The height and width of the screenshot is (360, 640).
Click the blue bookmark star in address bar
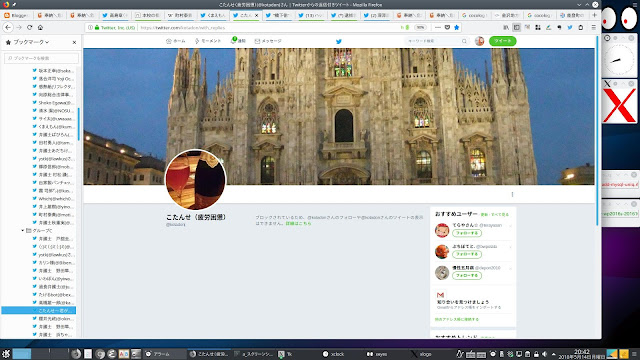(x=457, y=27)
